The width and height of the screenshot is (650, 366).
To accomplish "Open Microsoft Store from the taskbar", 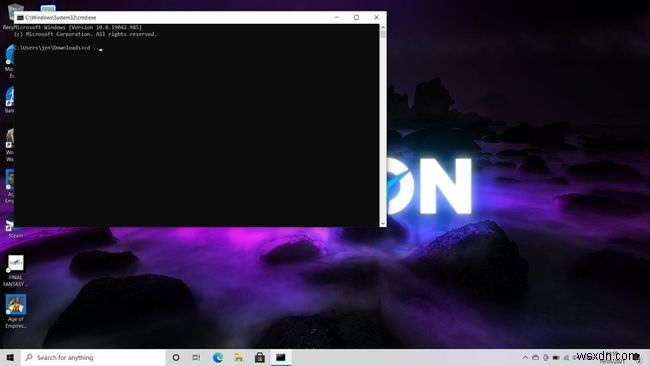I will coord(260,357).
